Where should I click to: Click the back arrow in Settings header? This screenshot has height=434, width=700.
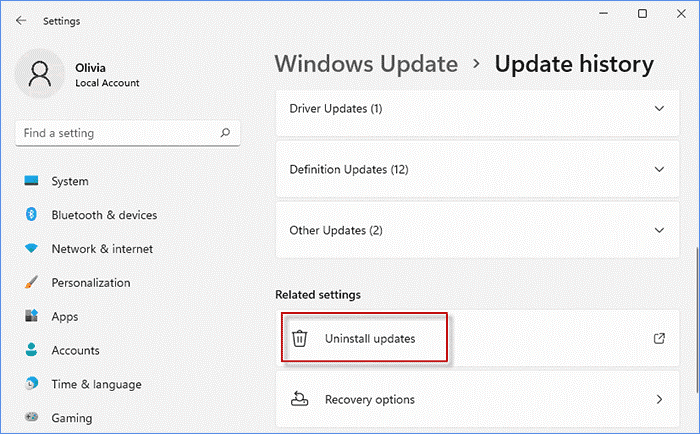[x=21, y=20]
